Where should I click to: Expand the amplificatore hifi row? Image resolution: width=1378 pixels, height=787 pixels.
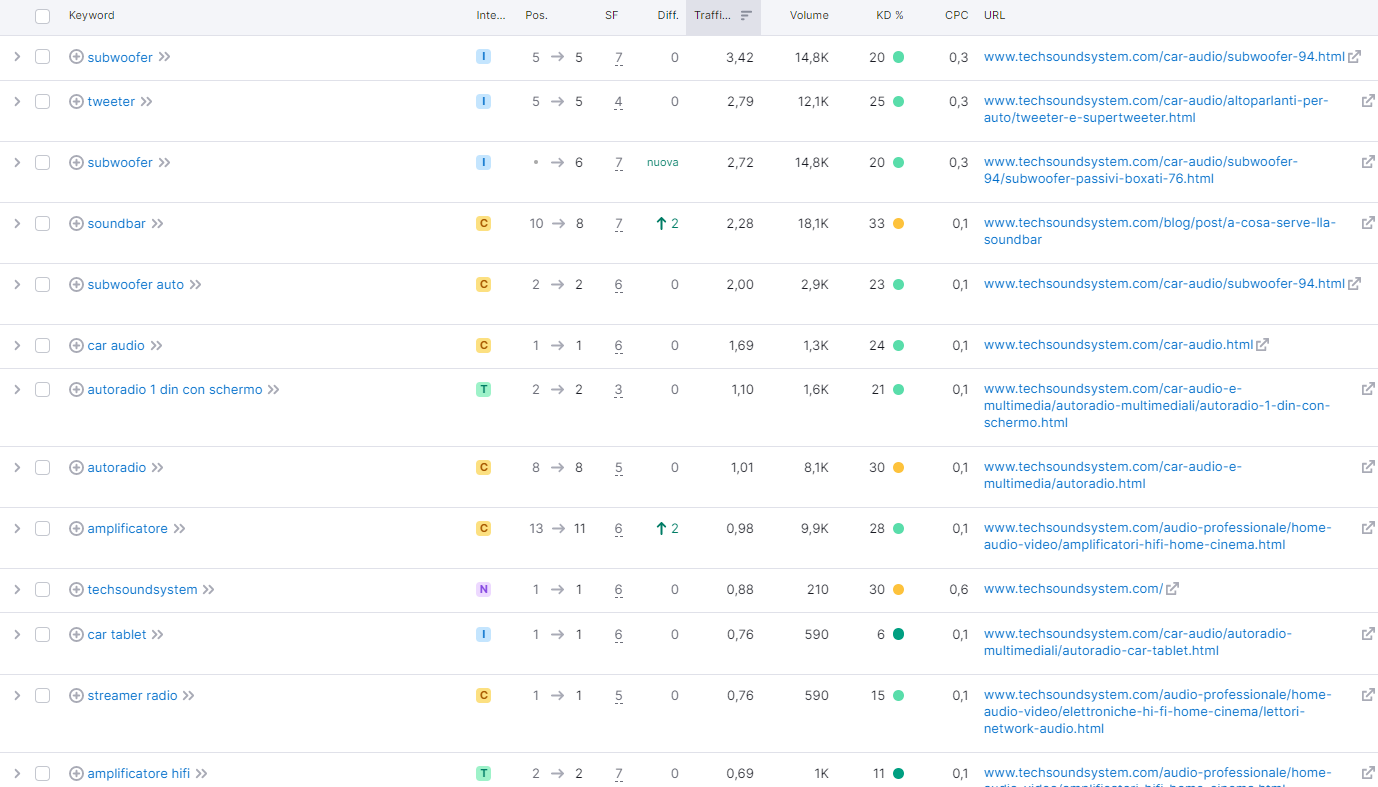pyautogui.click(x=16, y=773)
